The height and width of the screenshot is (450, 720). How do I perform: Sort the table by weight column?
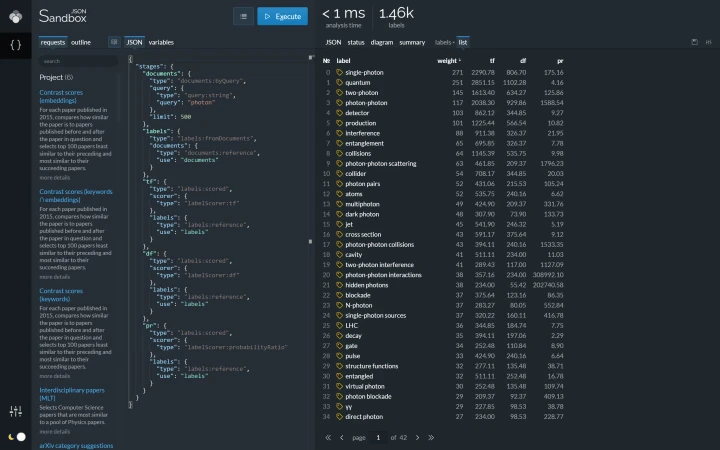pos(449,61)
